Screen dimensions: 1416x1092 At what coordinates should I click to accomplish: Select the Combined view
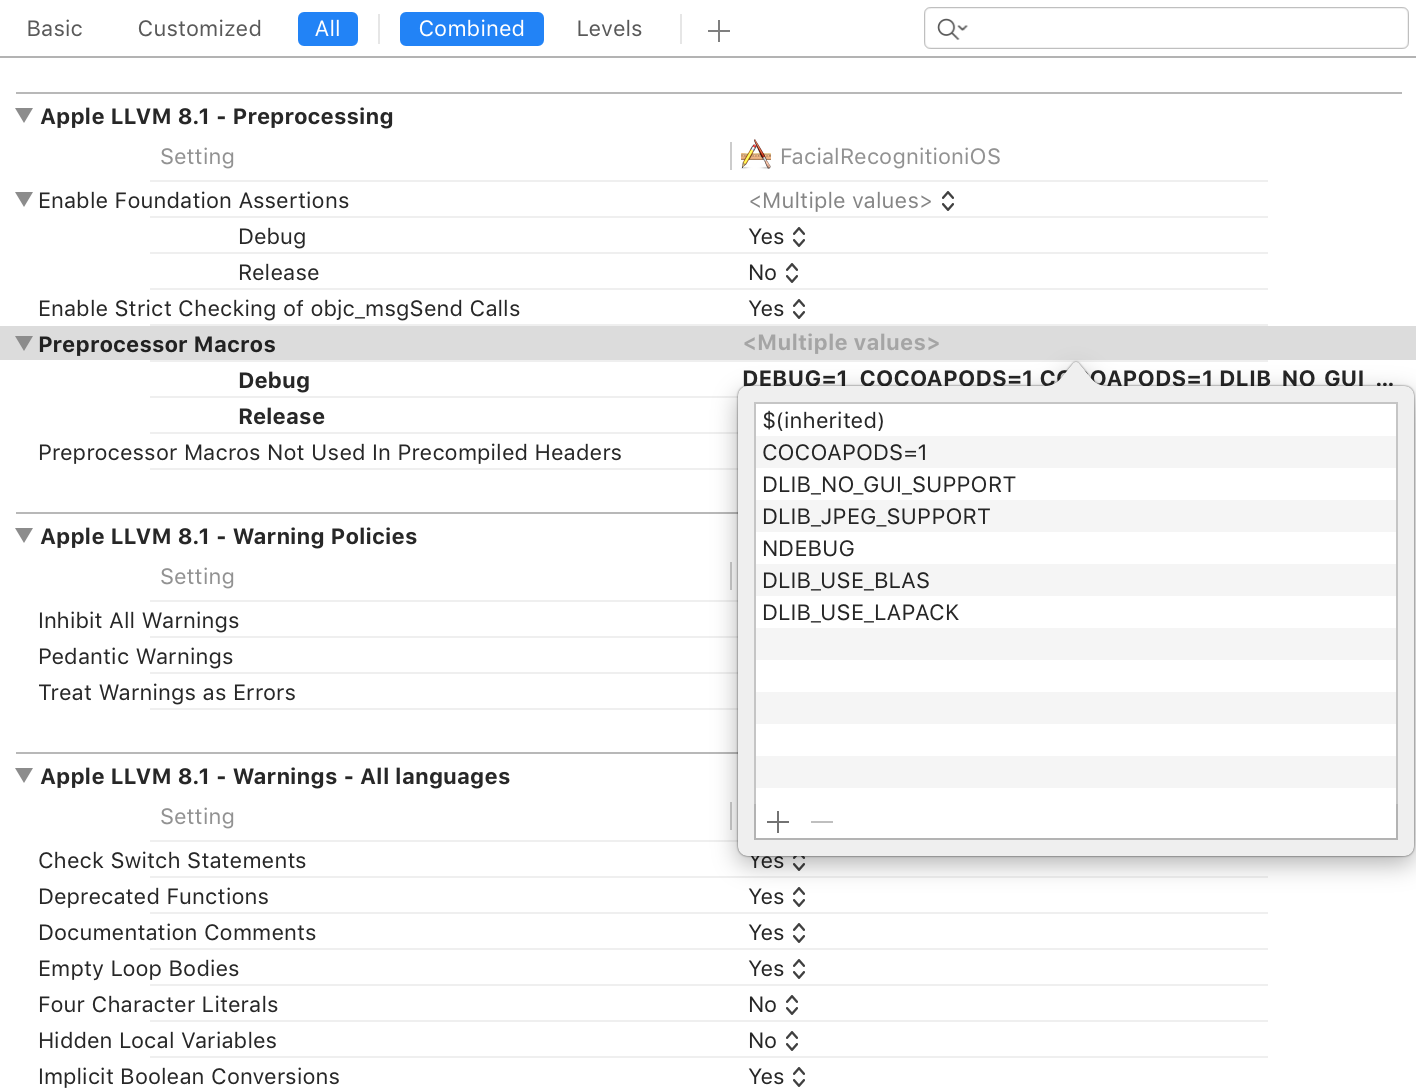(x=471, y=29)
